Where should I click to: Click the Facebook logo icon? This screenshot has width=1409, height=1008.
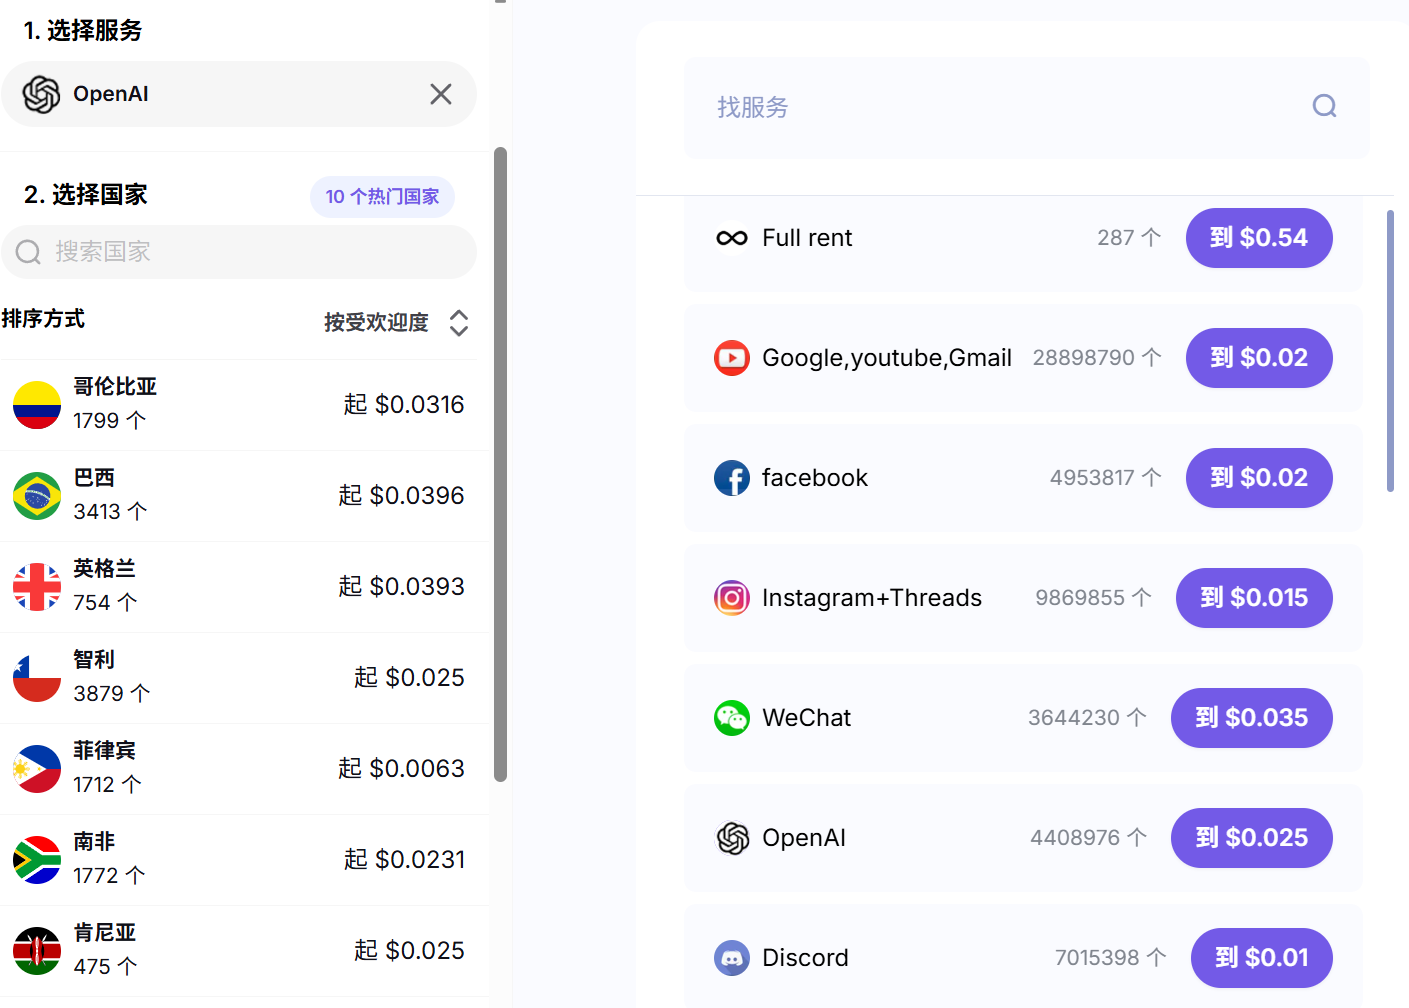732,478
